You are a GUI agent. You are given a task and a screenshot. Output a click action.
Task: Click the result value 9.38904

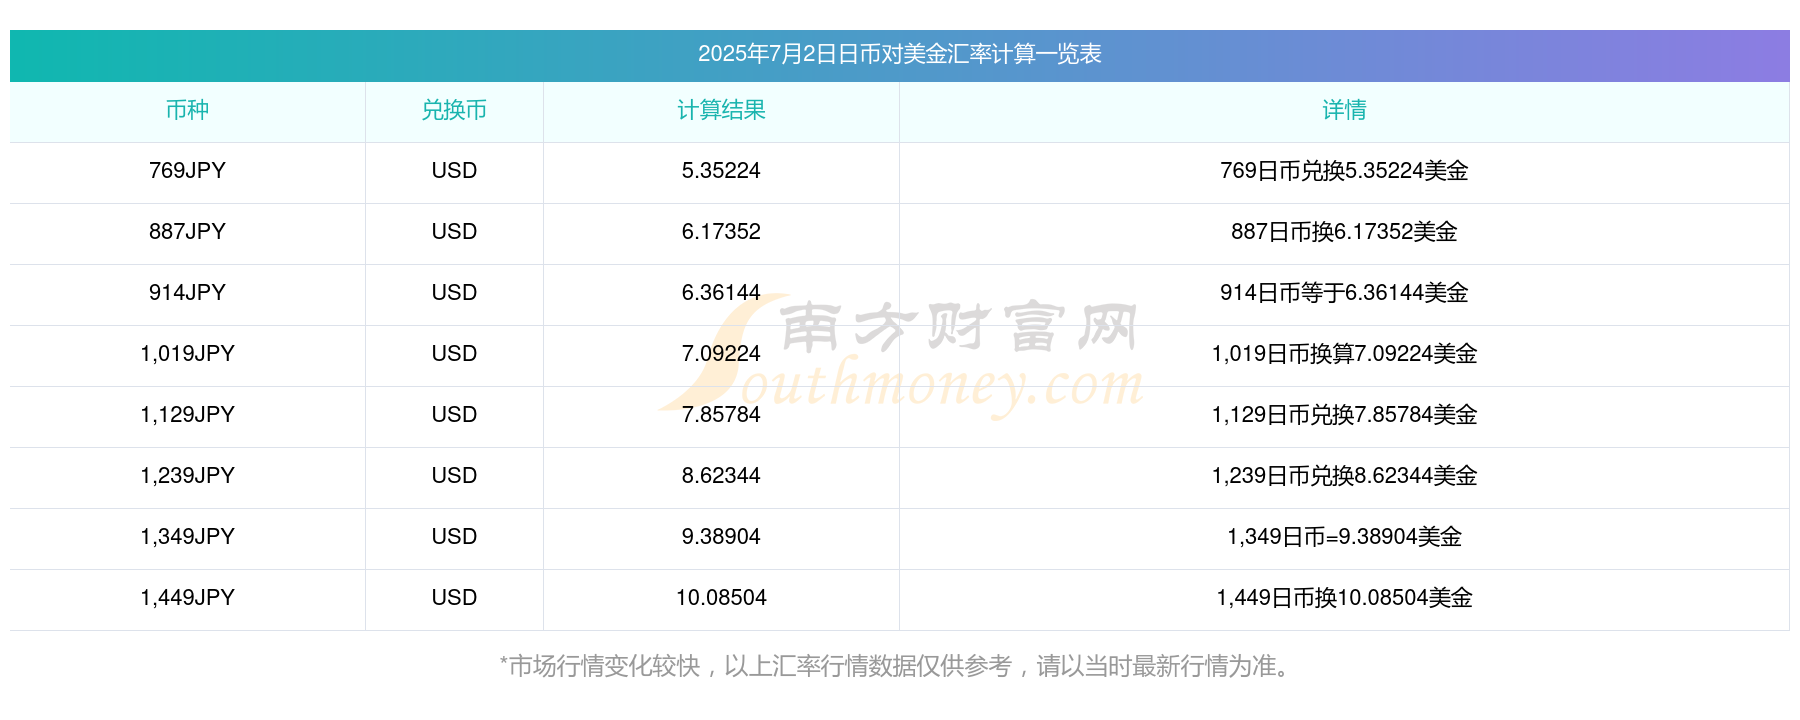point(721,537)
